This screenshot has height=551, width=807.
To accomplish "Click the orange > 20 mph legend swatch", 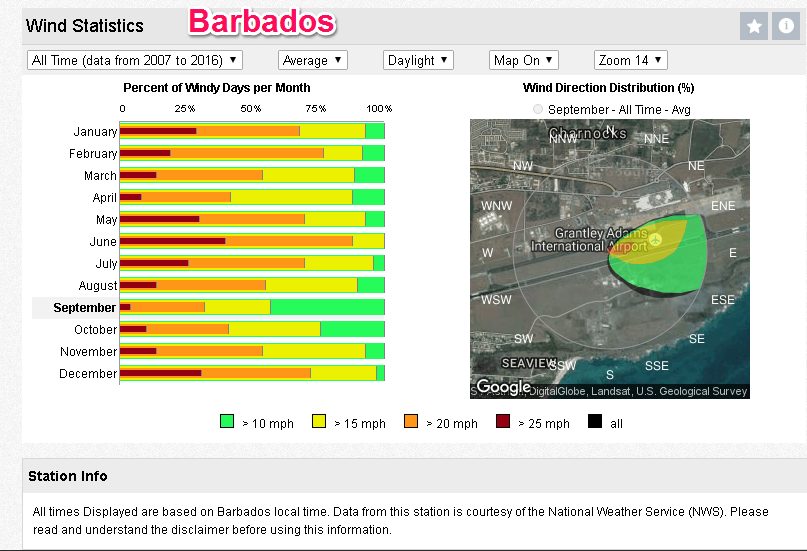I will (410, 423).
